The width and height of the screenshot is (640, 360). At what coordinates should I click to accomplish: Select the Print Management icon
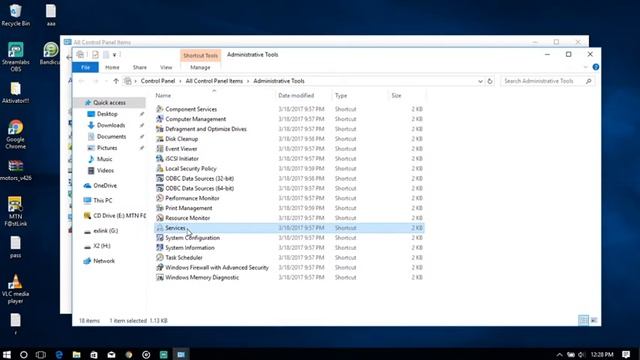160,208
